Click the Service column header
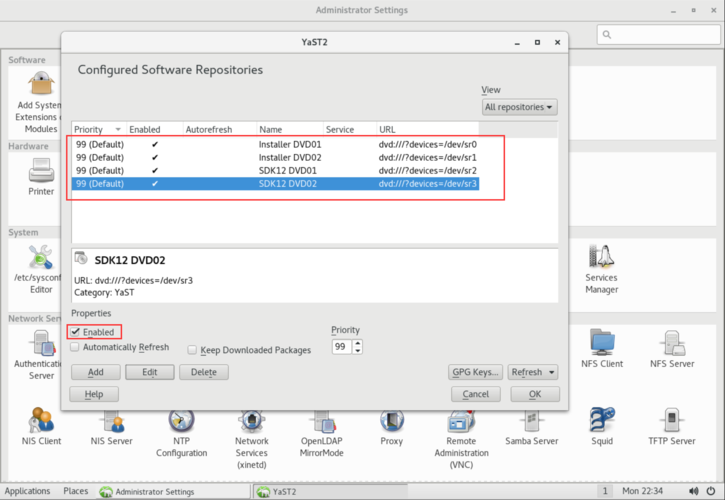This screenshot has width=725, height=500. (x=350, y=130)
